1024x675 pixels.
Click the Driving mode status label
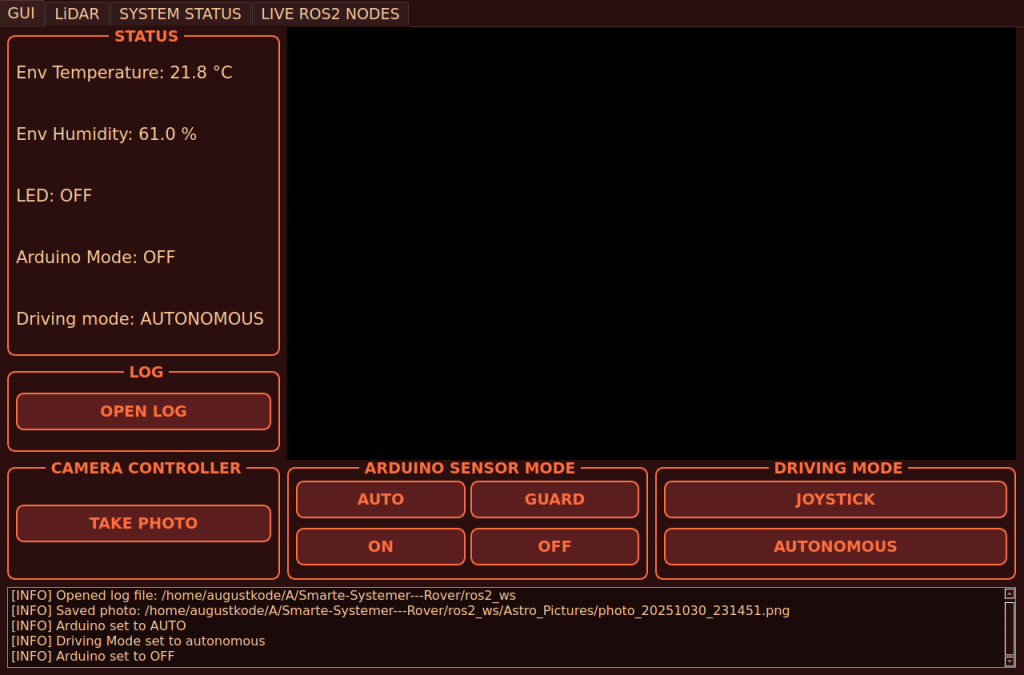140,319
